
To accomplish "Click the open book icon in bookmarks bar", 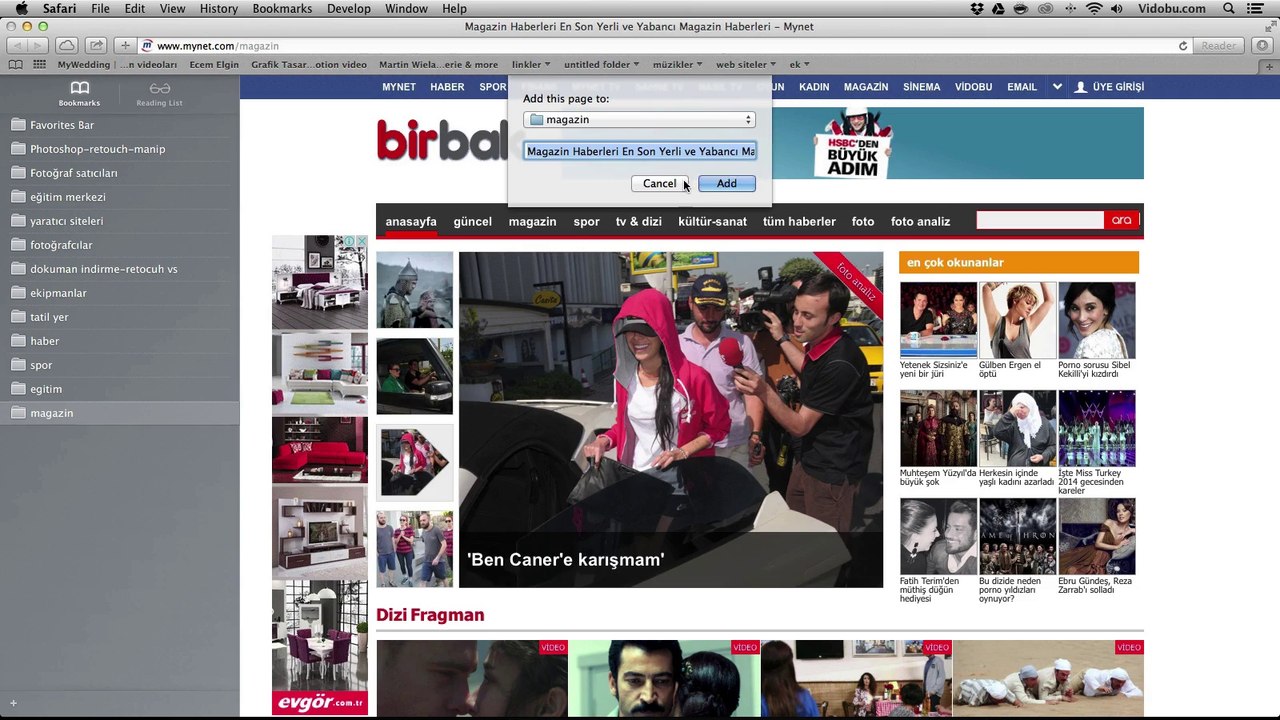I will click(15, 65).
